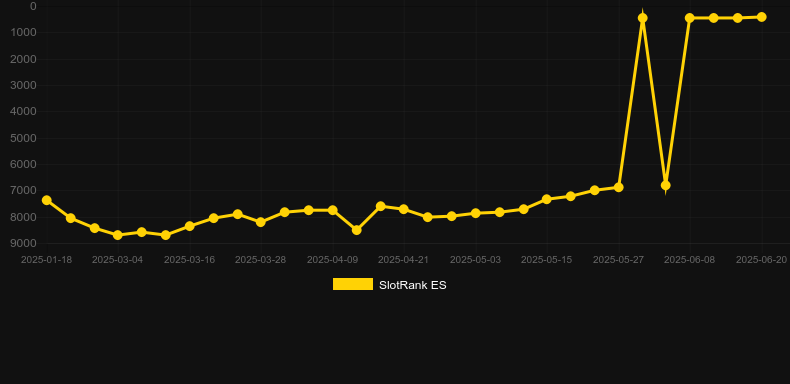
Task: Click the 2025-05-27 date label
Action: (x=619, y=260)
